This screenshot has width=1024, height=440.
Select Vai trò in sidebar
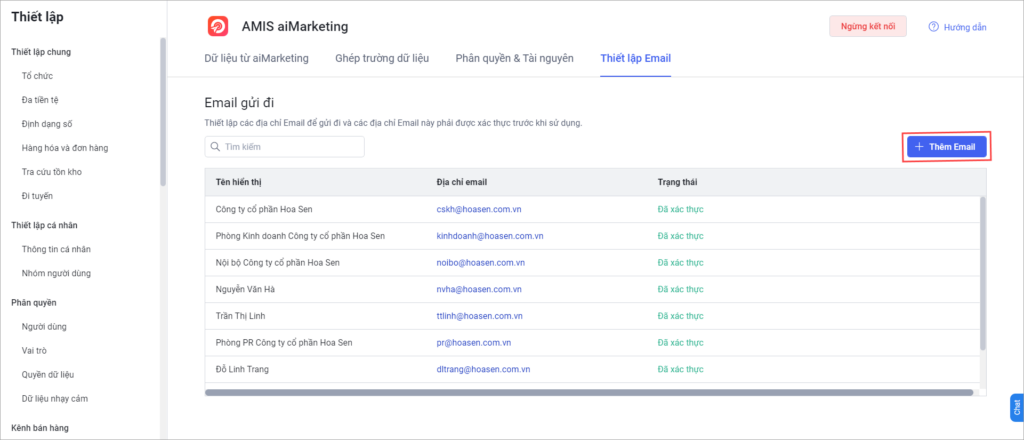35,351
